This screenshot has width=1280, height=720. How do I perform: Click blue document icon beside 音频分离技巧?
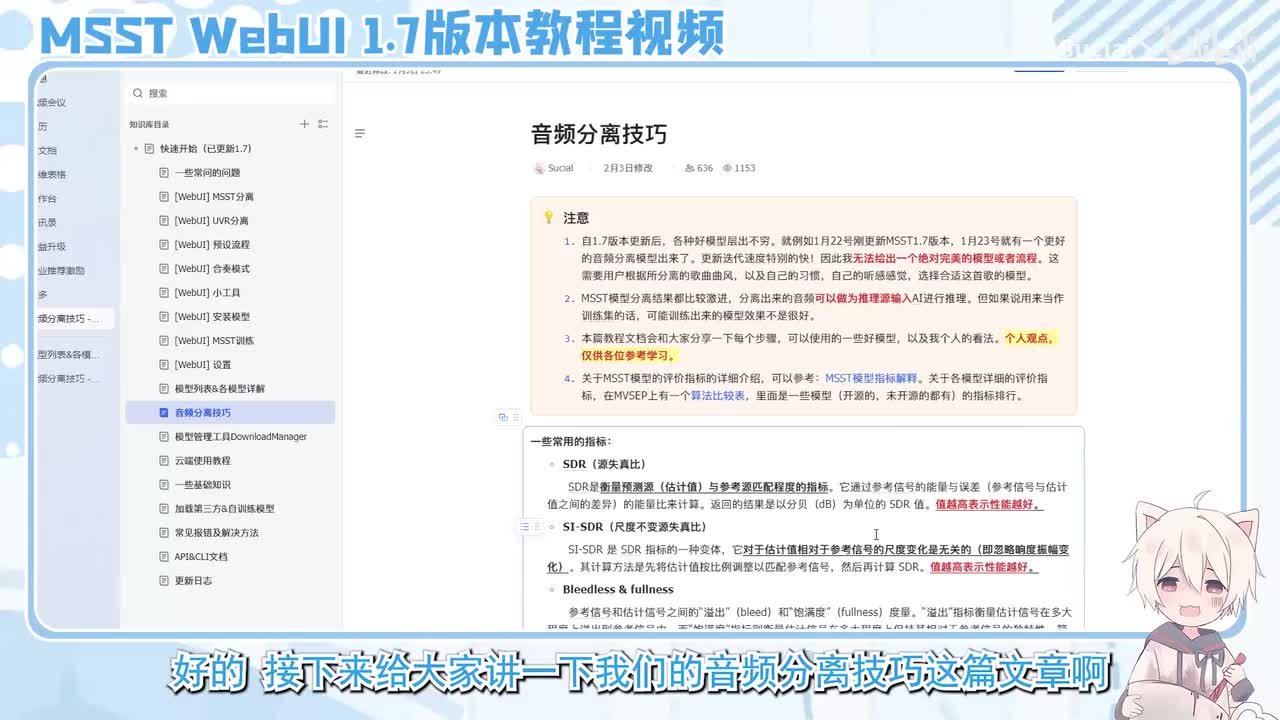point(164,412)
